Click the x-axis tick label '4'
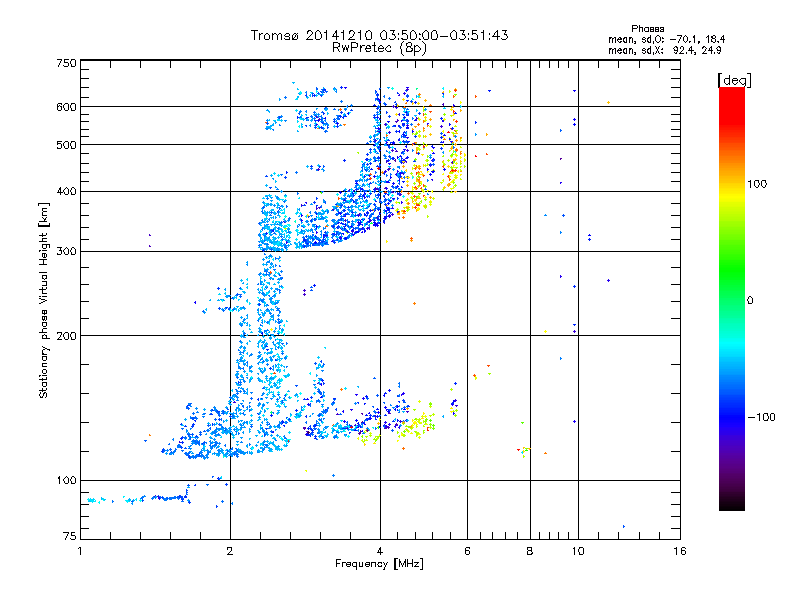The width and height of the screenshot is (800, 600). (x=380, y=551)
